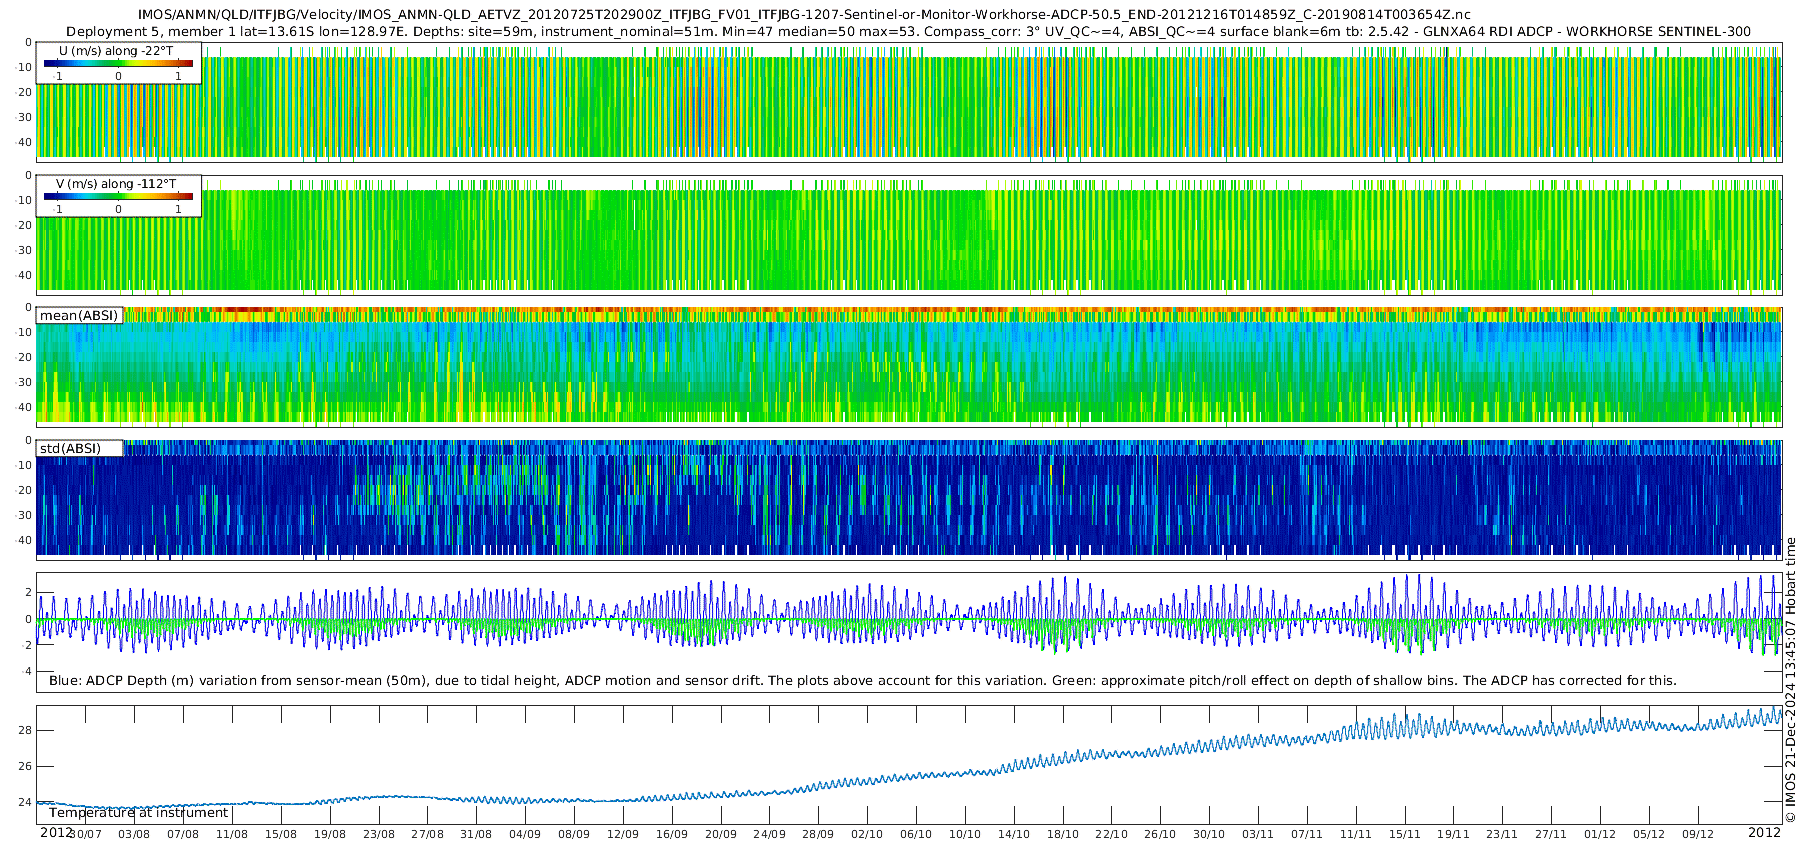Click the temperature line curve plot
1800x850 pixels.
pyautogui.click(x=909, y=765)
